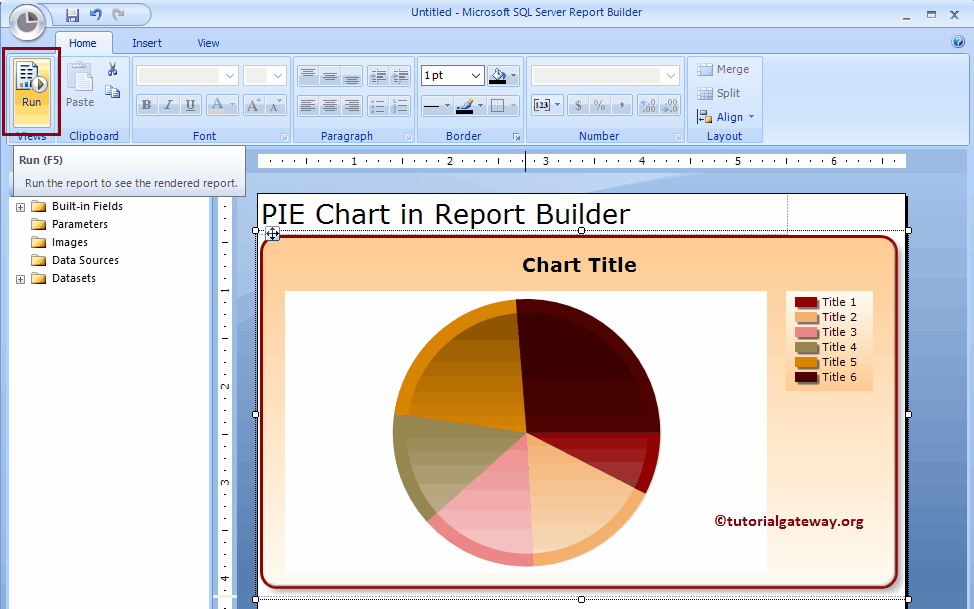Open the font family combo box

pyautogui.click(x=187, y=76)
